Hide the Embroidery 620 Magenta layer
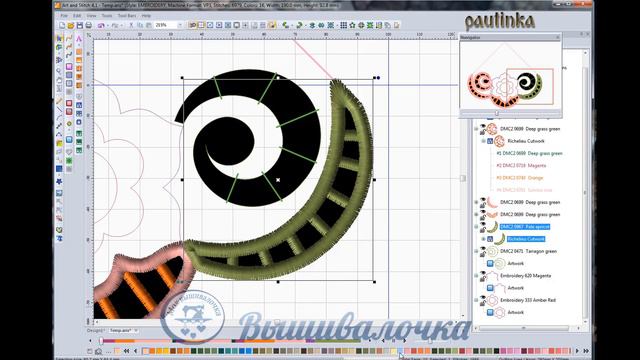The image size is (640, 360). (x=483, y=273)
